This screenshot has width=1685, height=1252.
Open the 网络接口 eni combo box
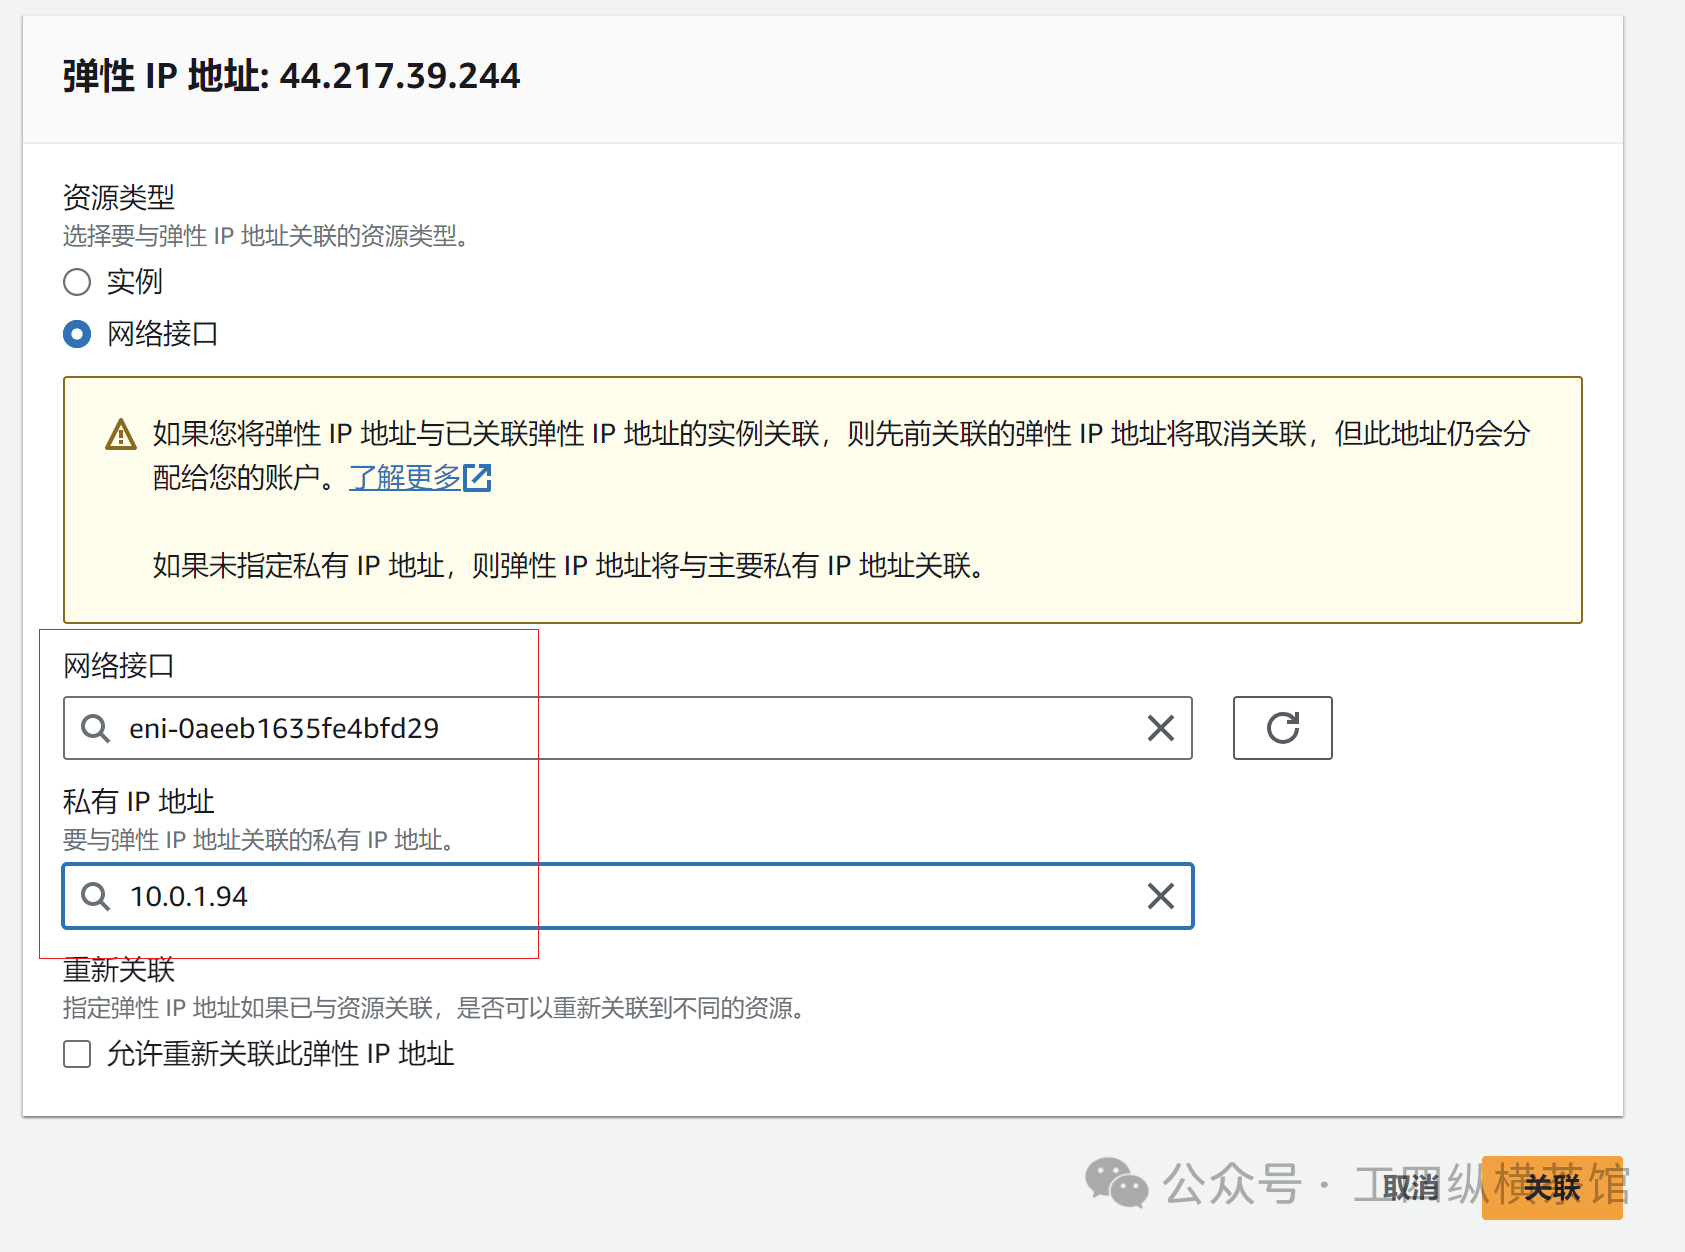(x=620, y=728)
